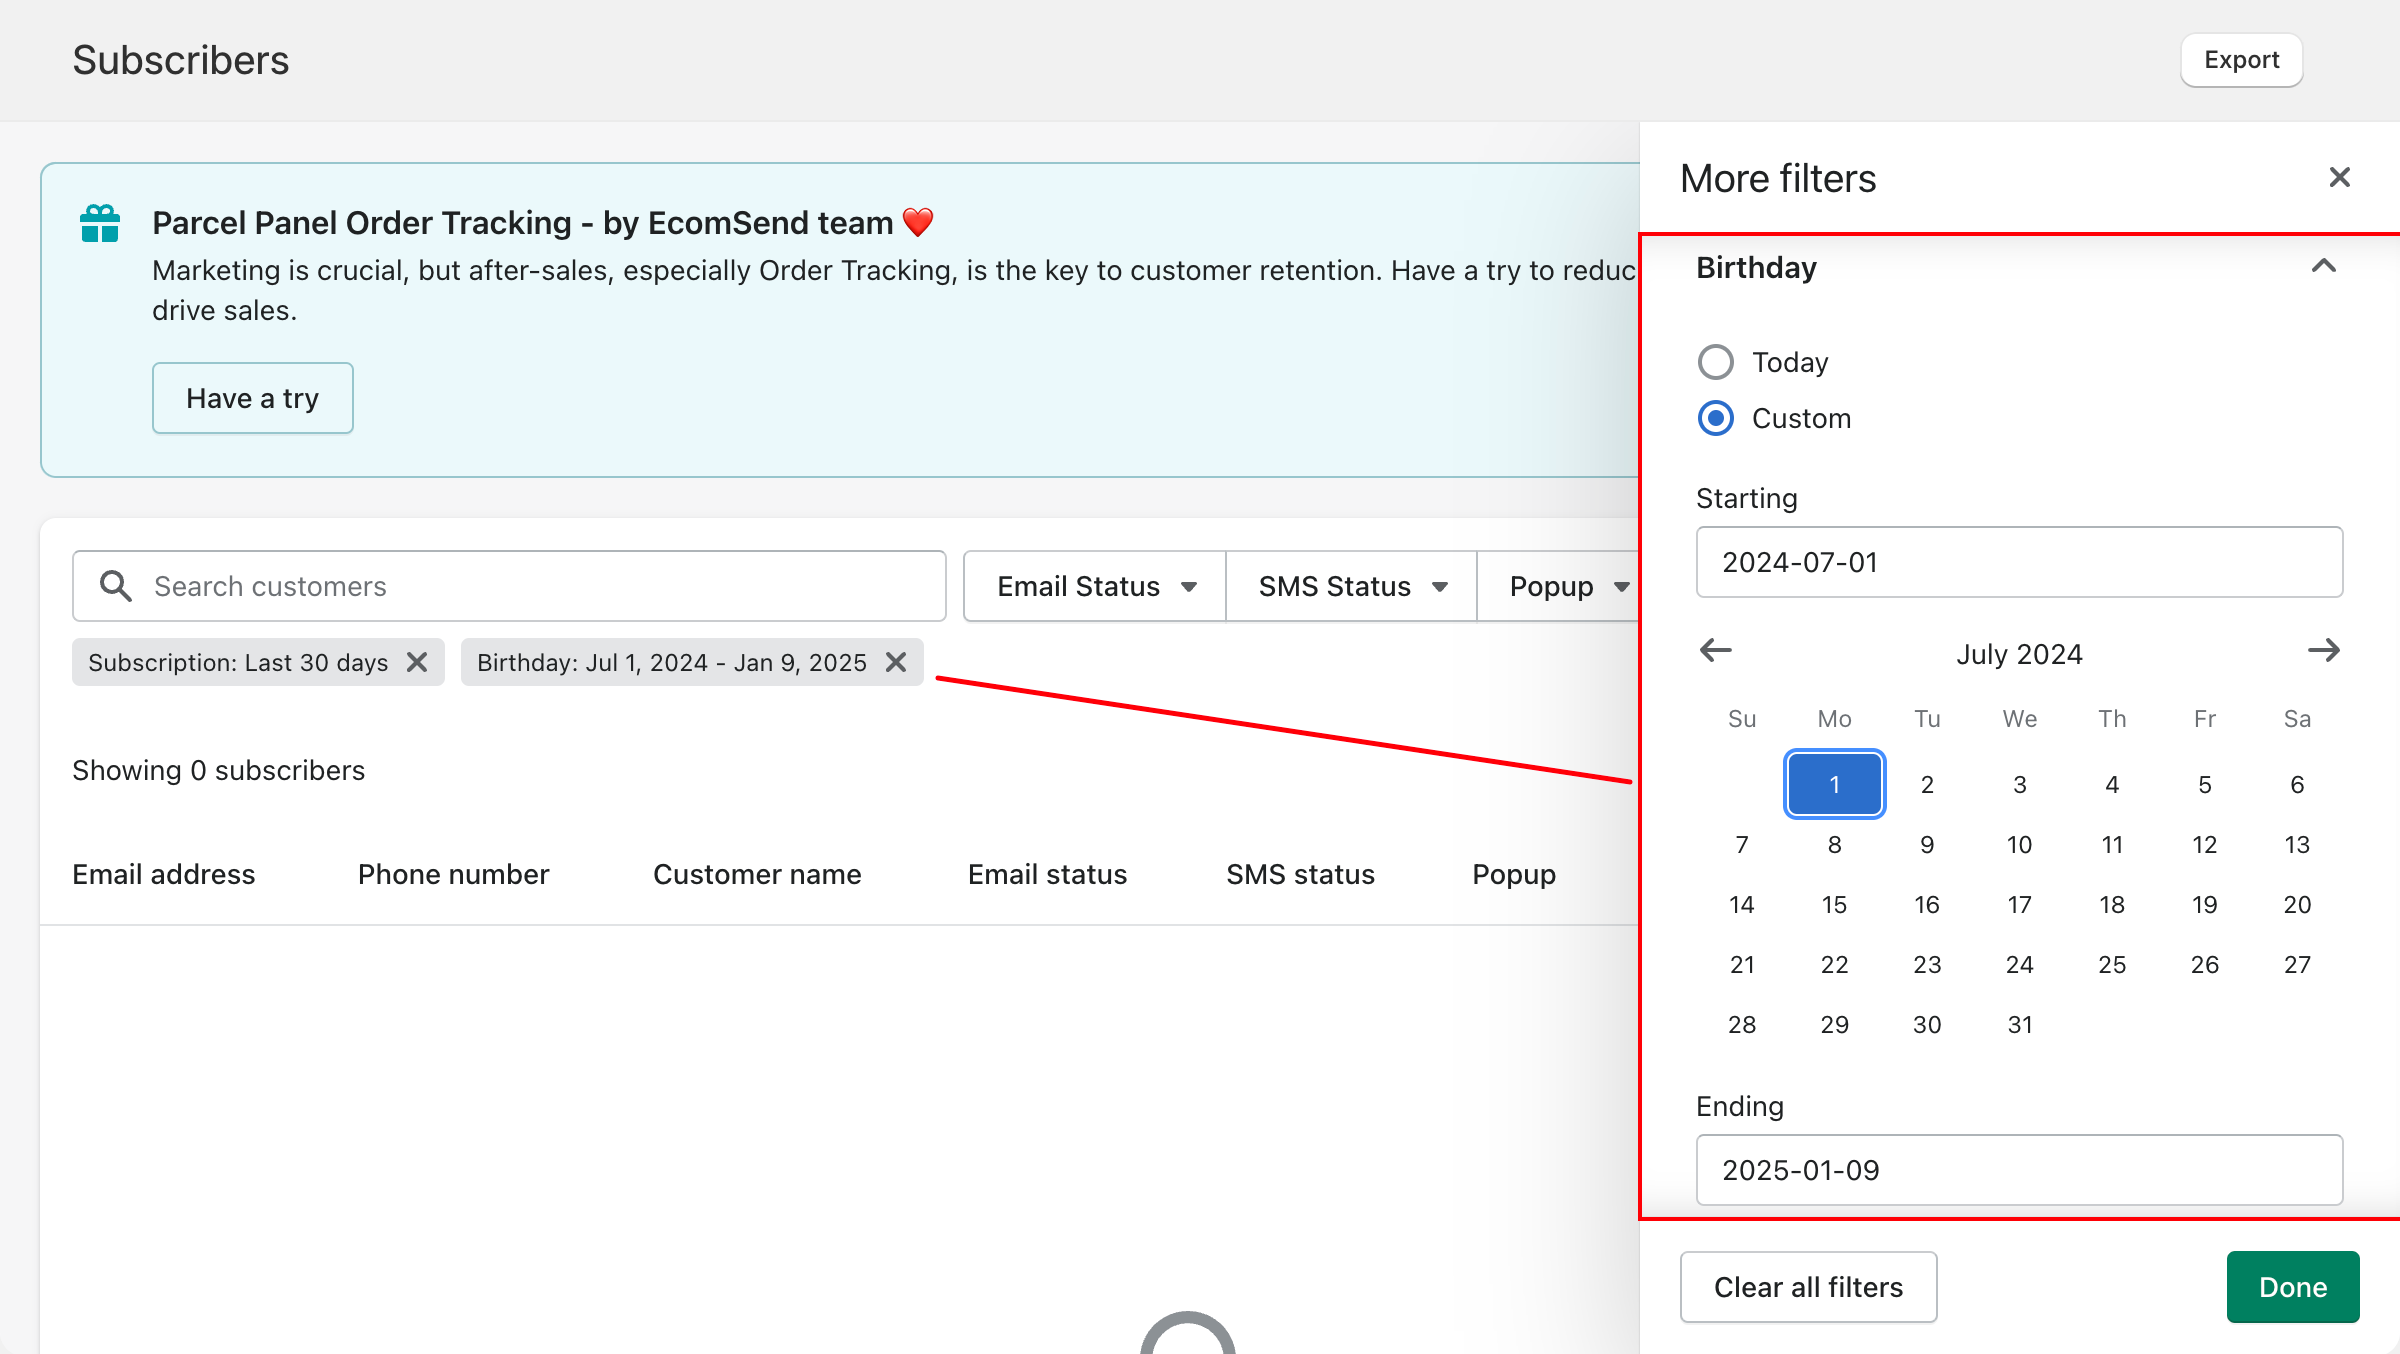
Task: Go to previous month in calendar
Action: click(1716, 651)
